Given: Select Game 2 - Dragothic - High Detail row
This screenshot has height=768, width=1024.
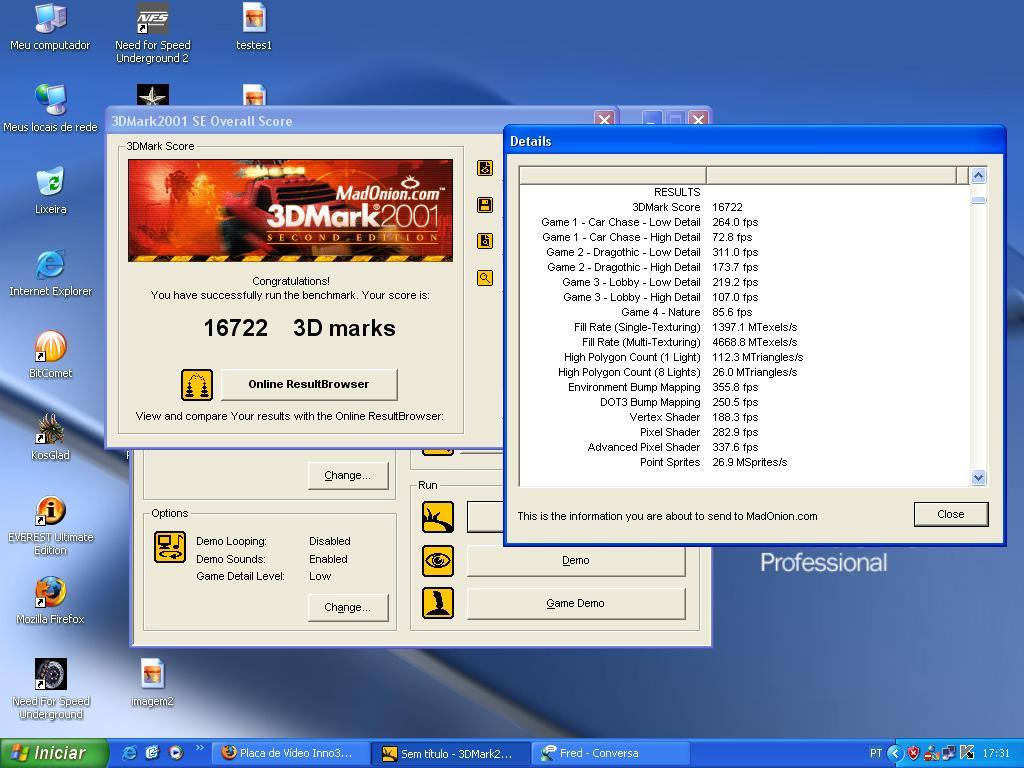Looking at the screenshot, I should [744, 267].
